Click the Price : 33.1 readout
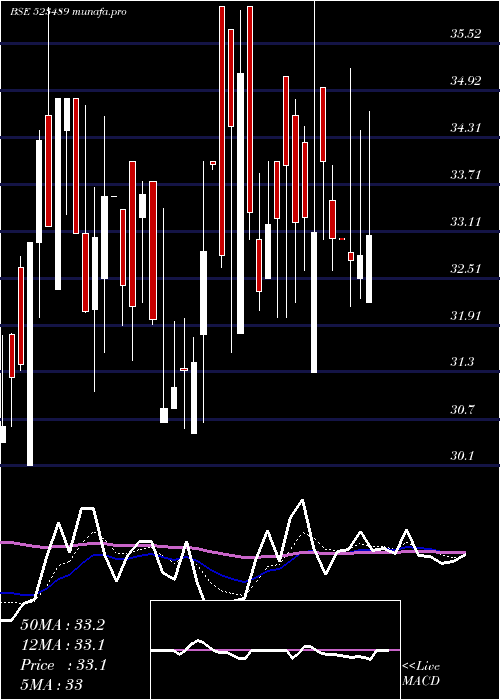 [63, 665]
